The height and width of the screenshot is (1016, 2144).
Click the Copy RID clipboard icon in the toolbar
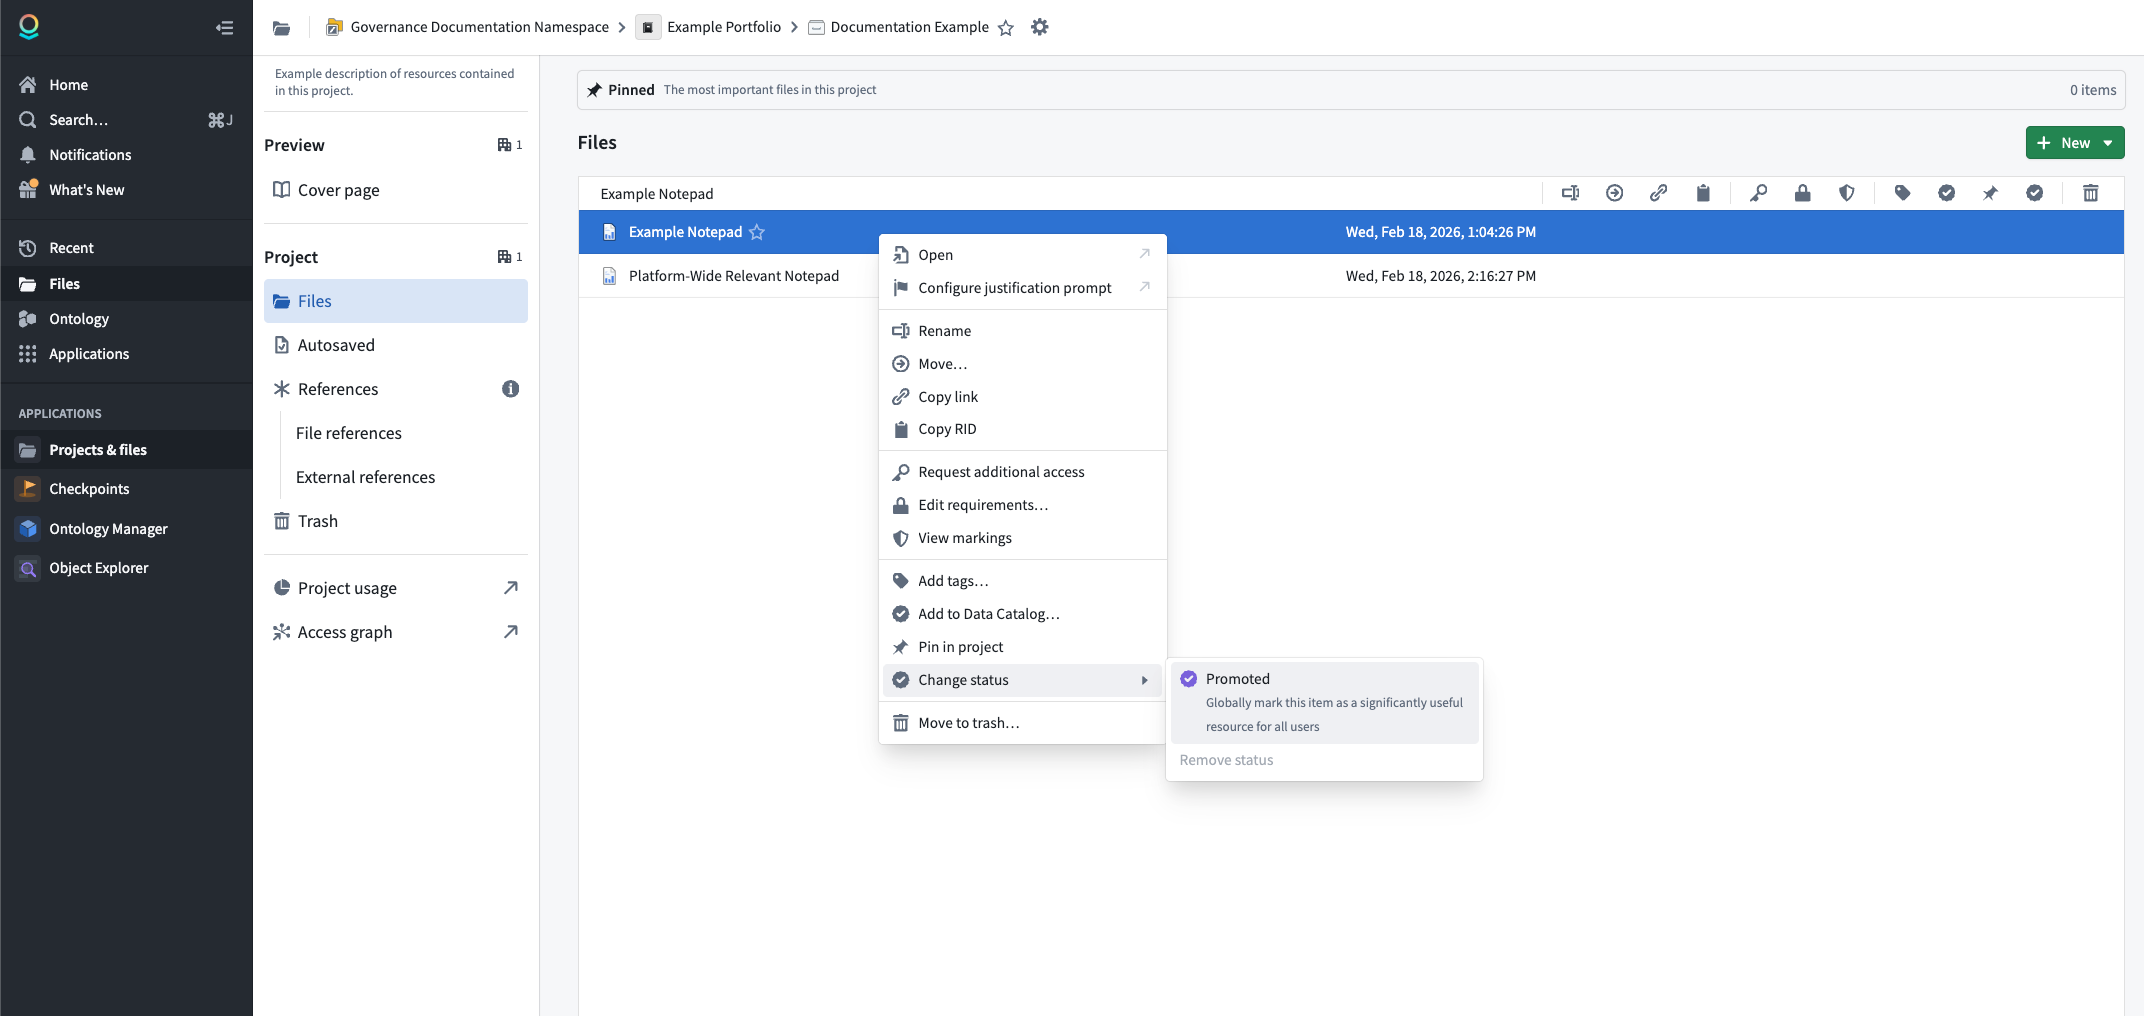(x=1703, y=193)
